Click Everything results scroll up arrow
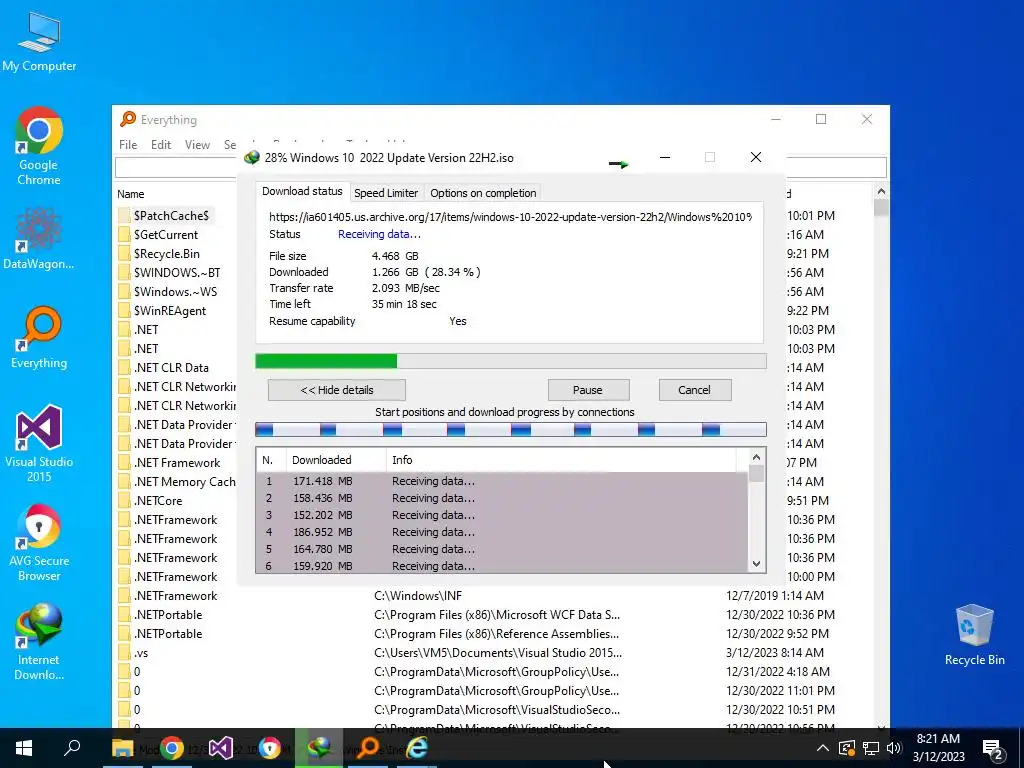 881,191
